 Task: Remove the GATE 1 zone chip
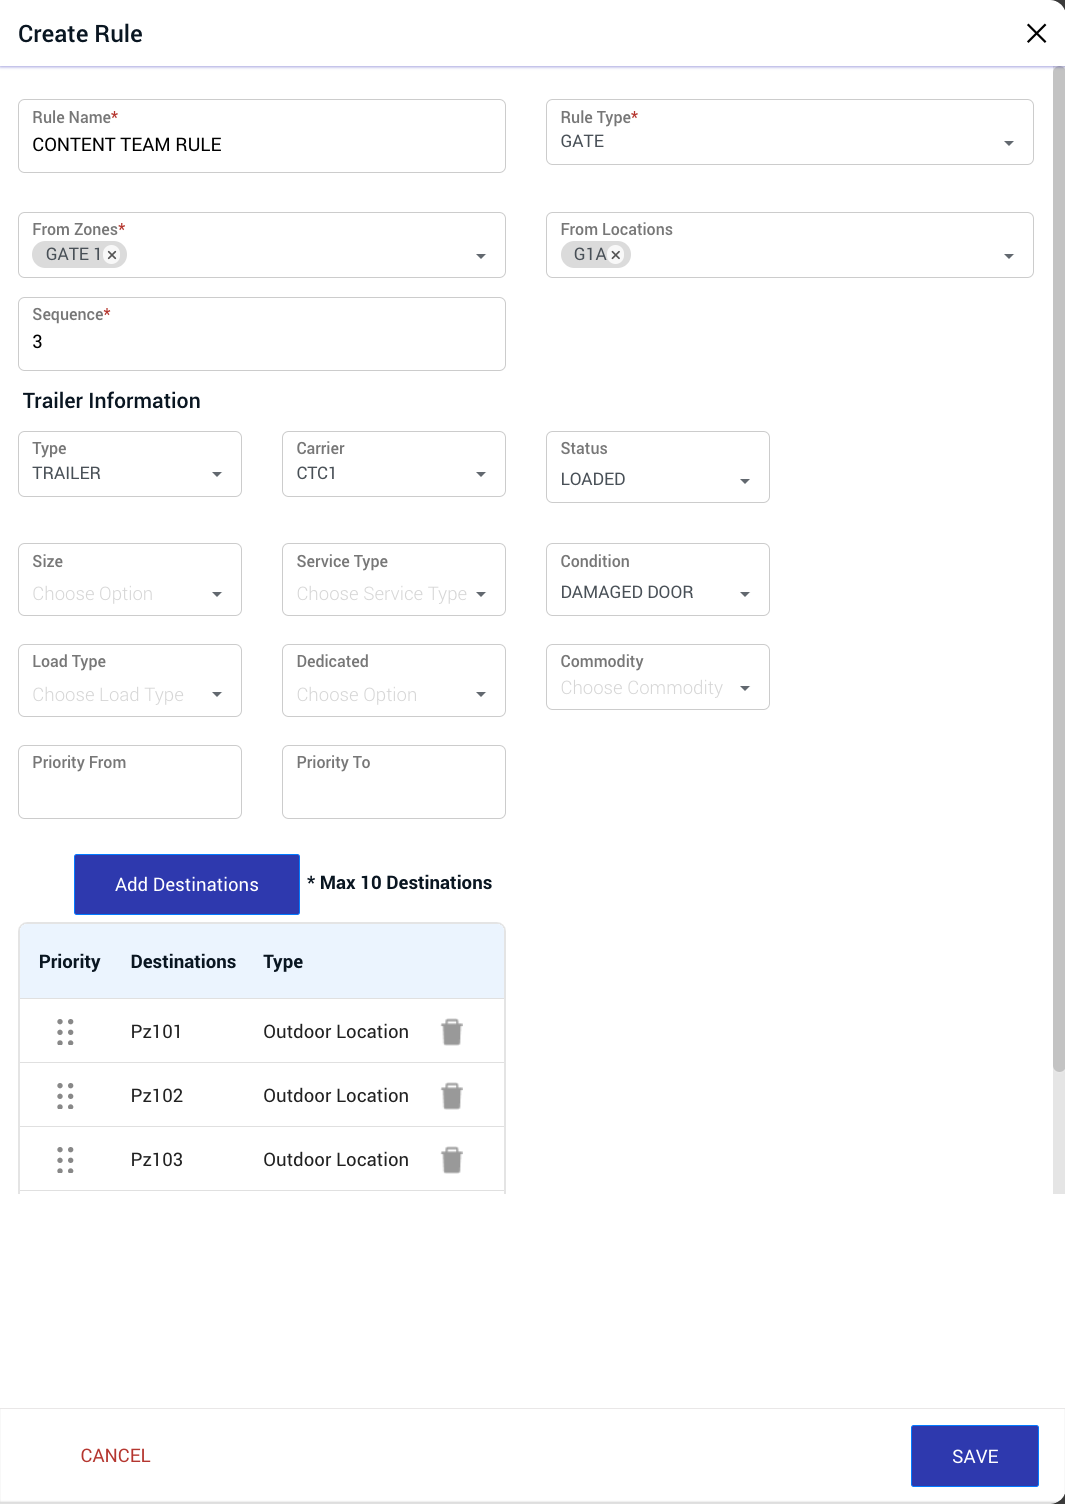[112, 255]
